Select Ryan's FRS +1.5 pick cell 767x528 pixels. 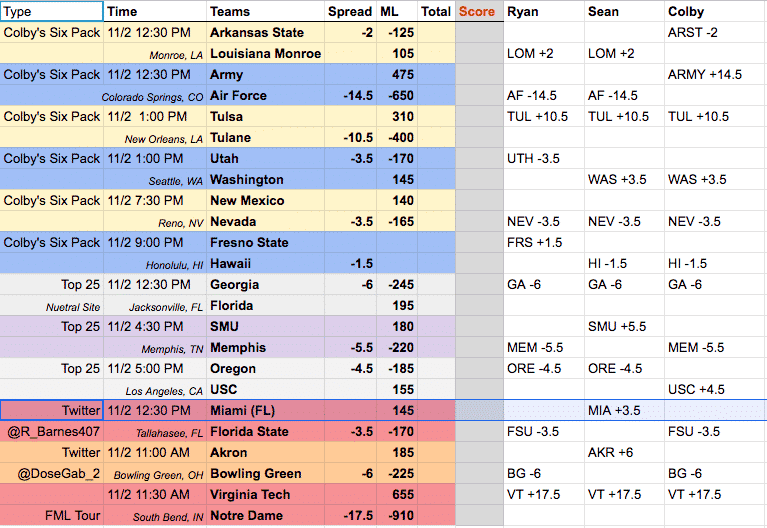tap(543, 243)
